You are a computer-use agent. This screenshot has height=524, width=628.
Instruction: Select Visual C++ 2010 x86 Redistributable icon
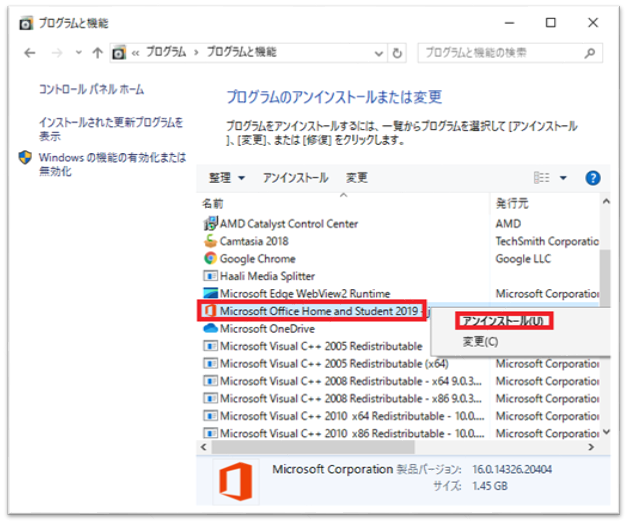tap(211, 433)
